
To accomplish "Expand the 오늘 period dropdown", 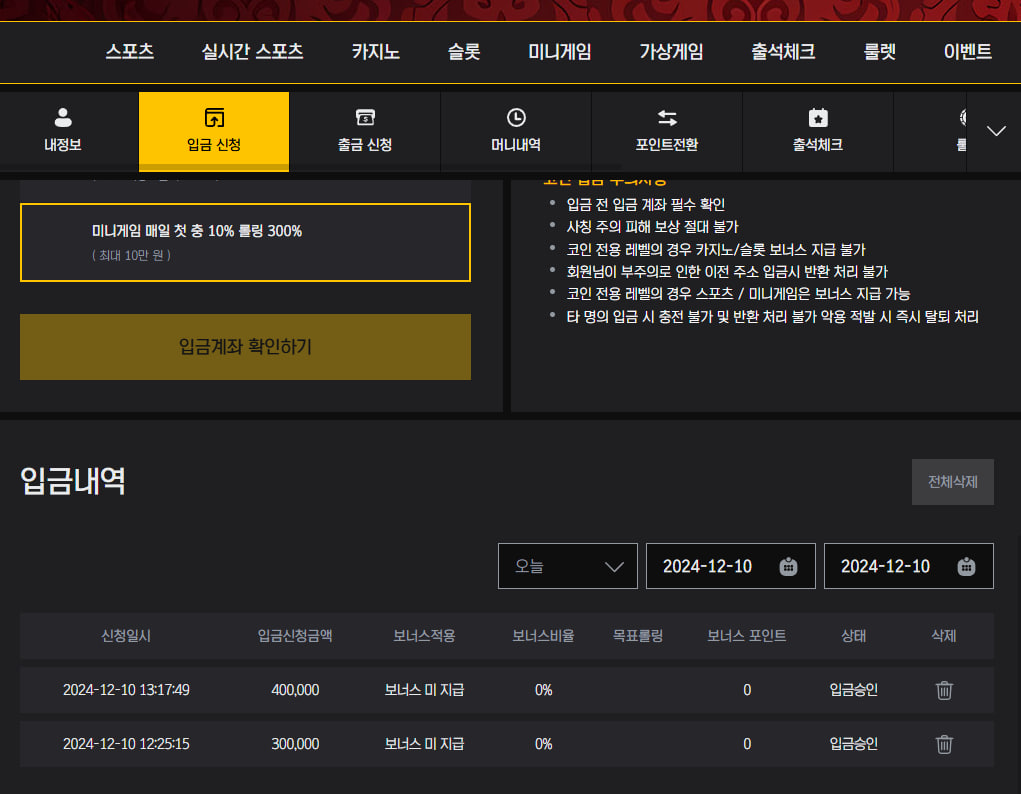I will (567, 566).
